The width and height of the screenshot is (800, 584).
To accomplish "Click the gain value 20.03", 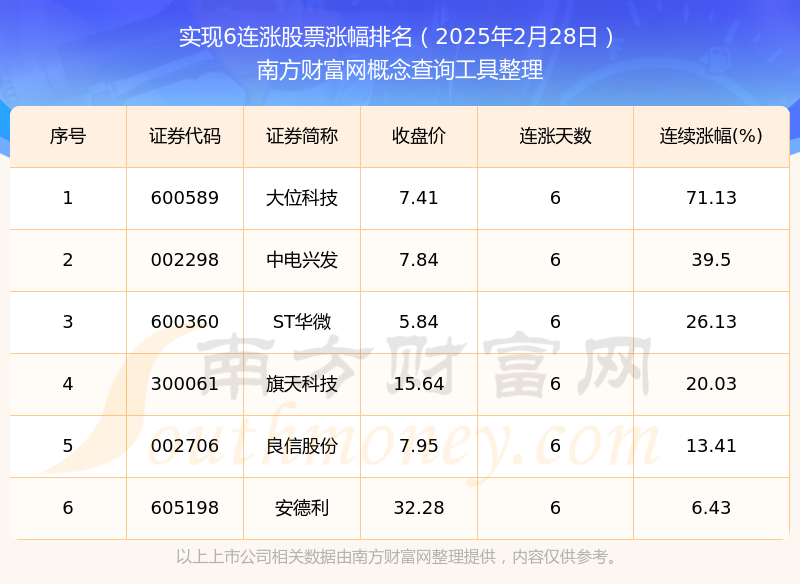I will 711,384.
